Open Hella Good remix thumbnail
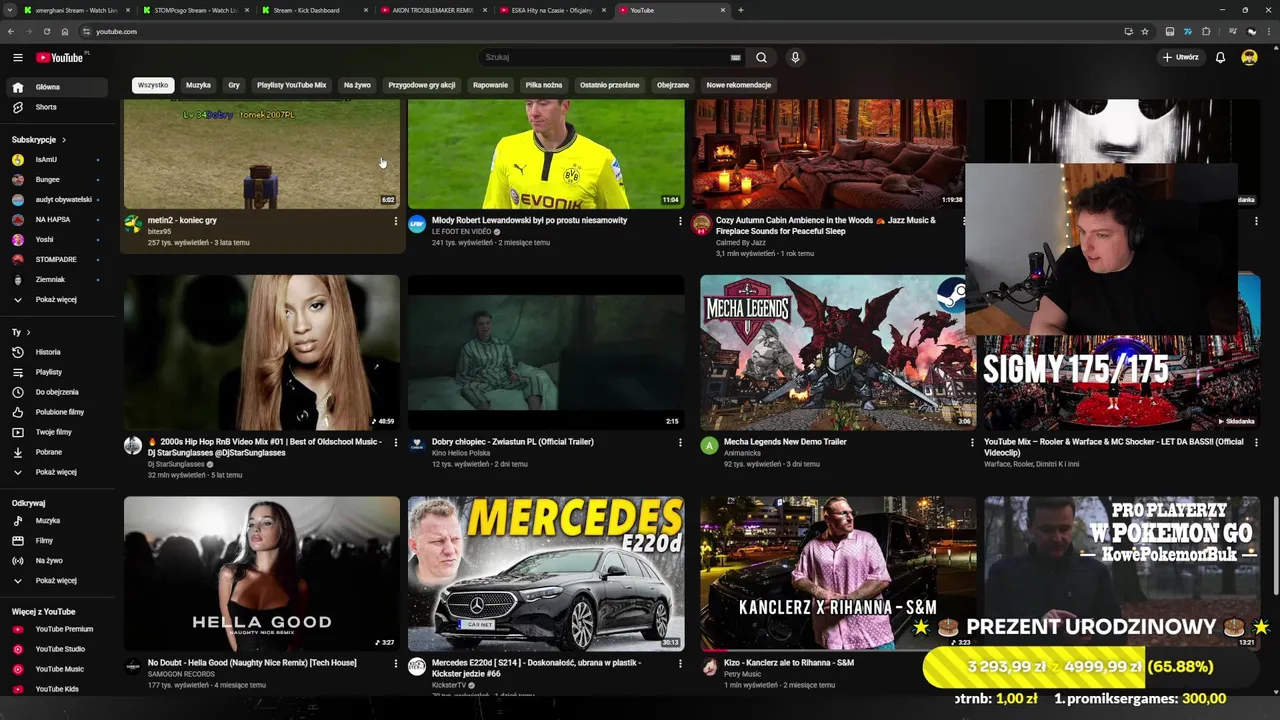The height and width of the screenshot is (720, 1280). 262,574
